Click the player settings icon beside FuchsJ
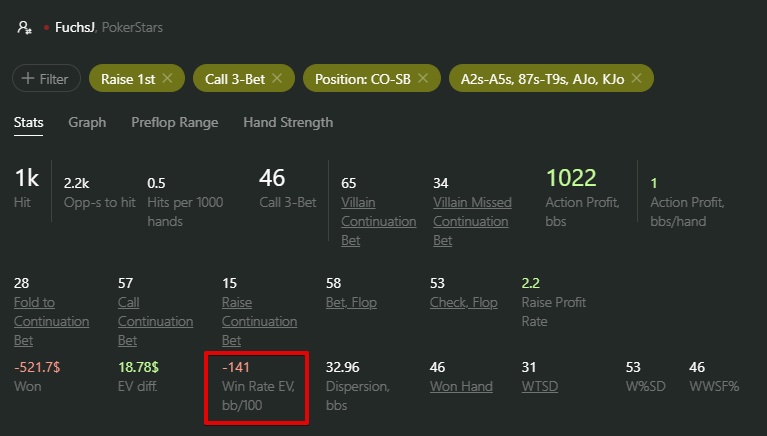The width and height of the screenshot is (767, 436). point(24,27)
